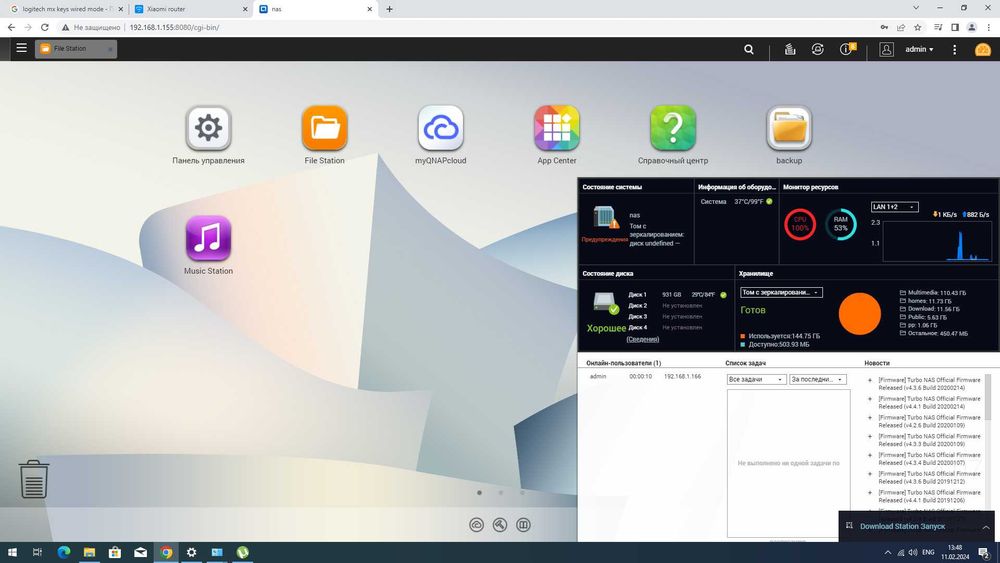The image size is (1000, 563).
Task: Click the QTS search magnifier icon
Action: point(749,49)
